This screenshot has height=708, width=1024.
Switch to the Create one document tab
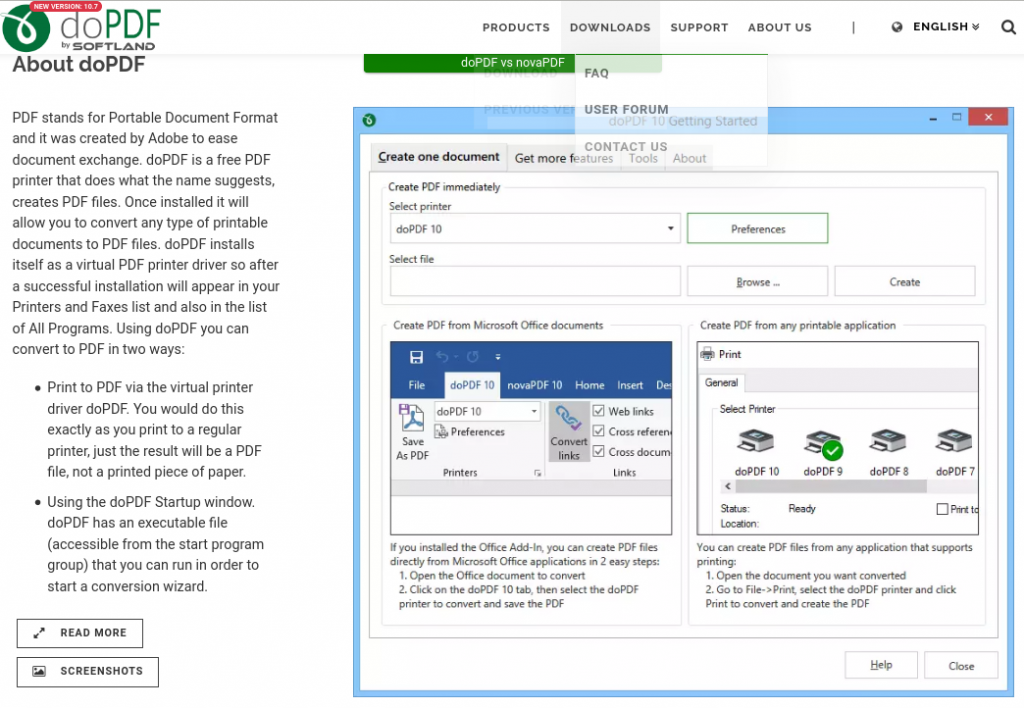(438, 157)
